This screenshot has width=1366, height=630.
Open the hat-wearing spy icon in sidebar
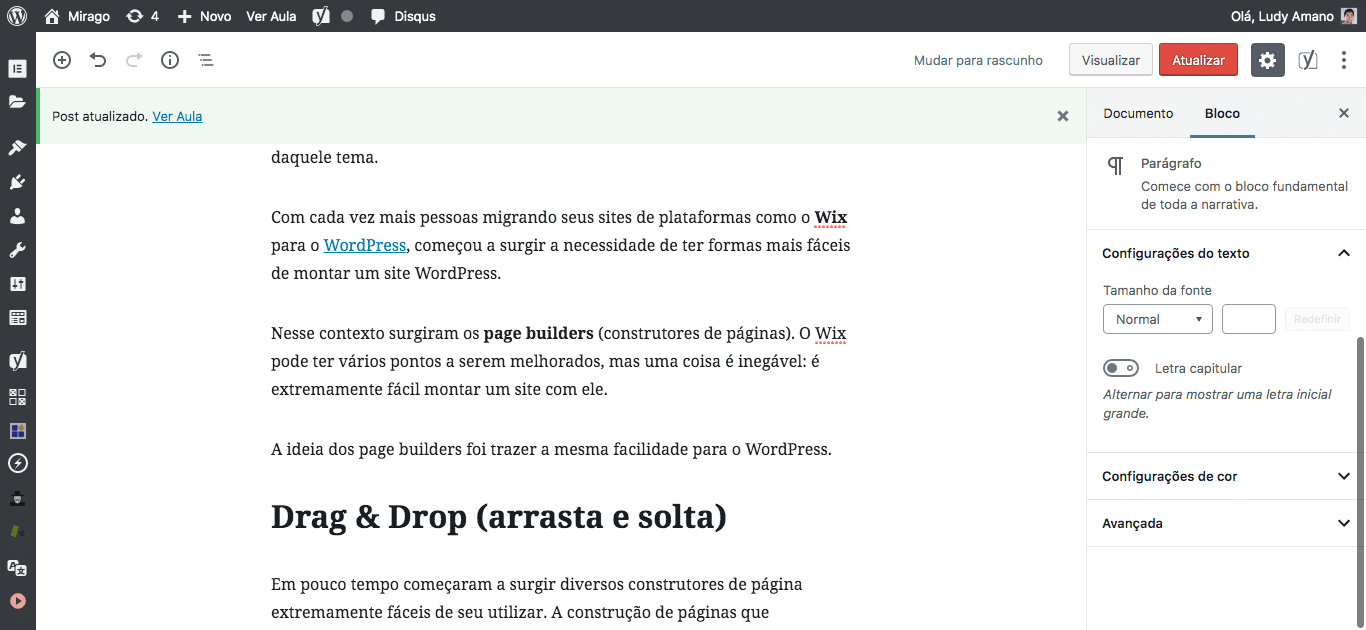(17, 498)
